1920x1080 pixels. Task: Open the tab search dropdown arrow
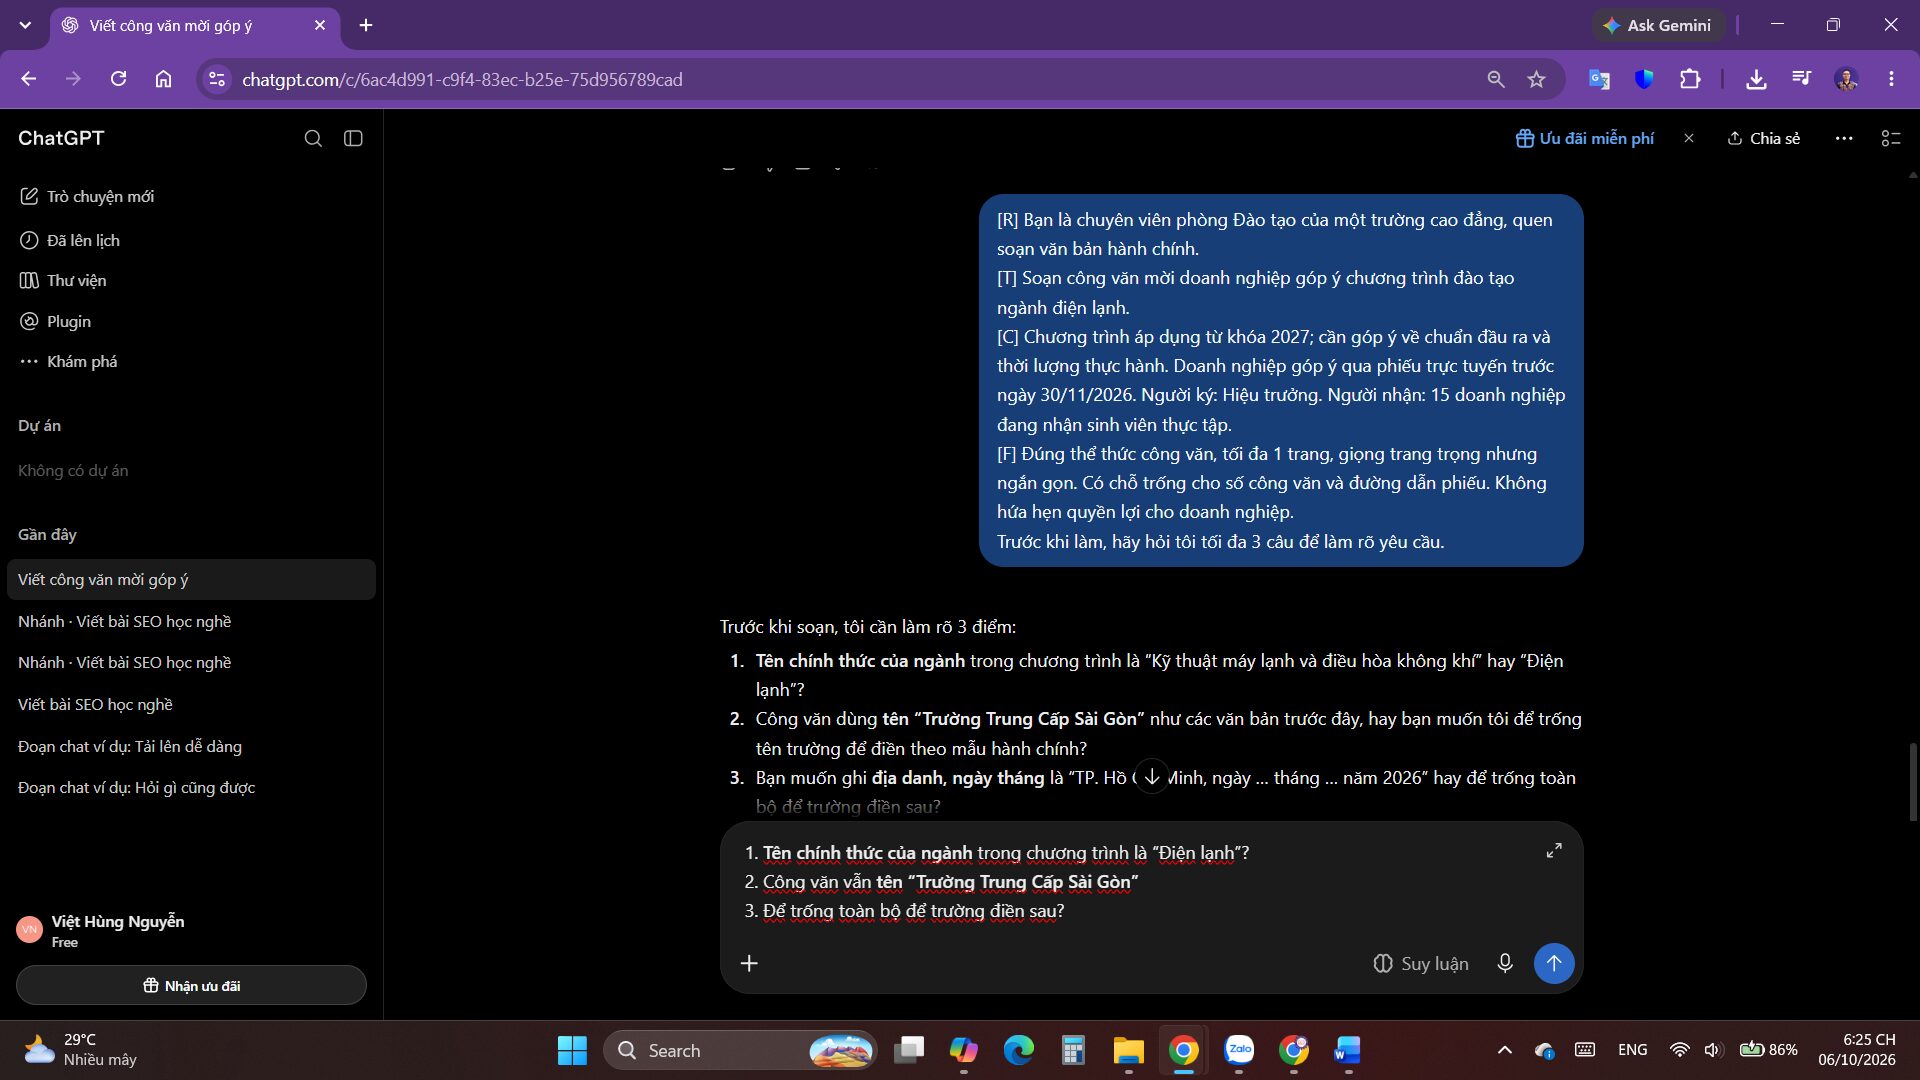click(25, 25)
